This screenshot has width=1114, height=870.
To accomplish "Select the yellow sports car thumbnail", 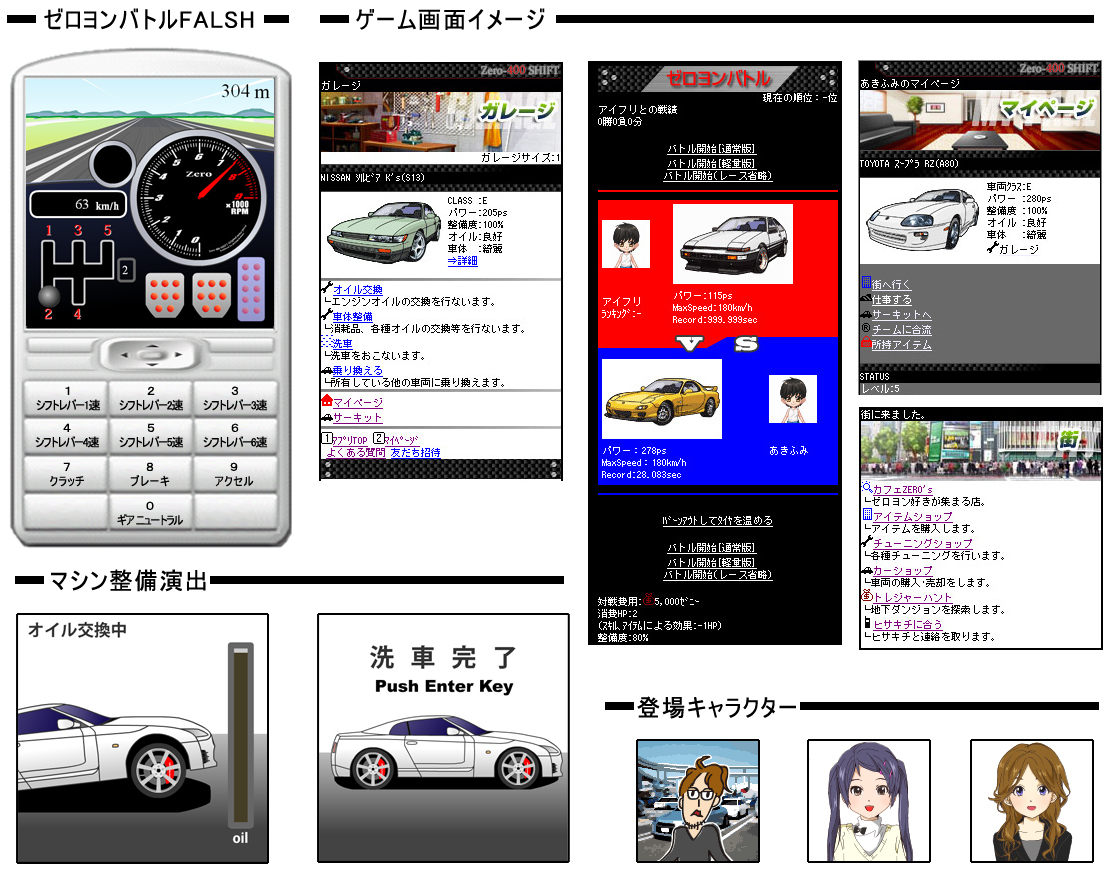I will click(661, 399).
